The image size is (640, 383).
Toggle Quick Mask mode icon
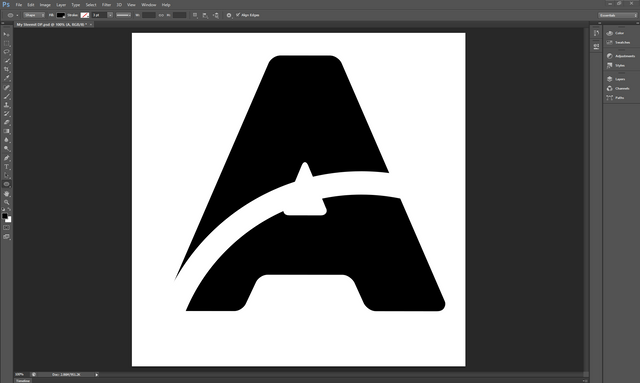[x=7, y=227]
